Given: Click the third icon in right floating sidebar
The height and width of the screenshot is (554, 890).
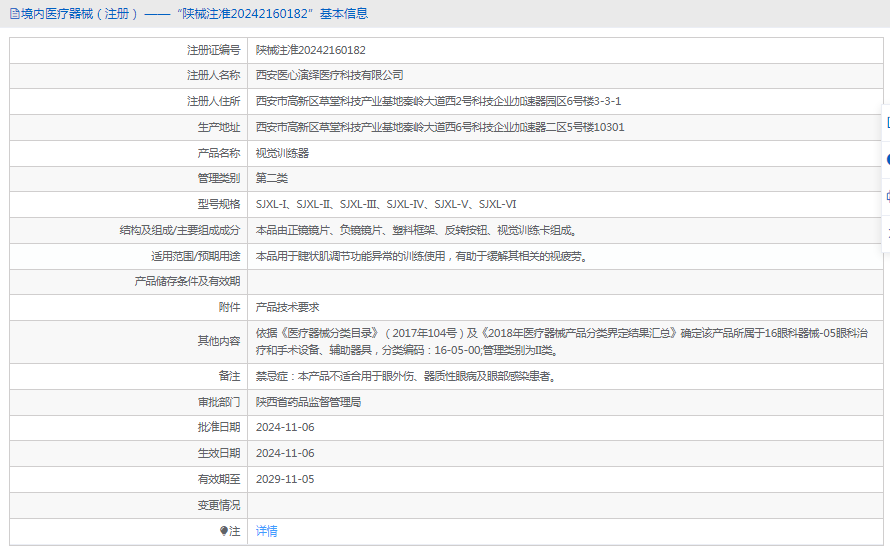Looking at the screenshot, I should point(887,196).
